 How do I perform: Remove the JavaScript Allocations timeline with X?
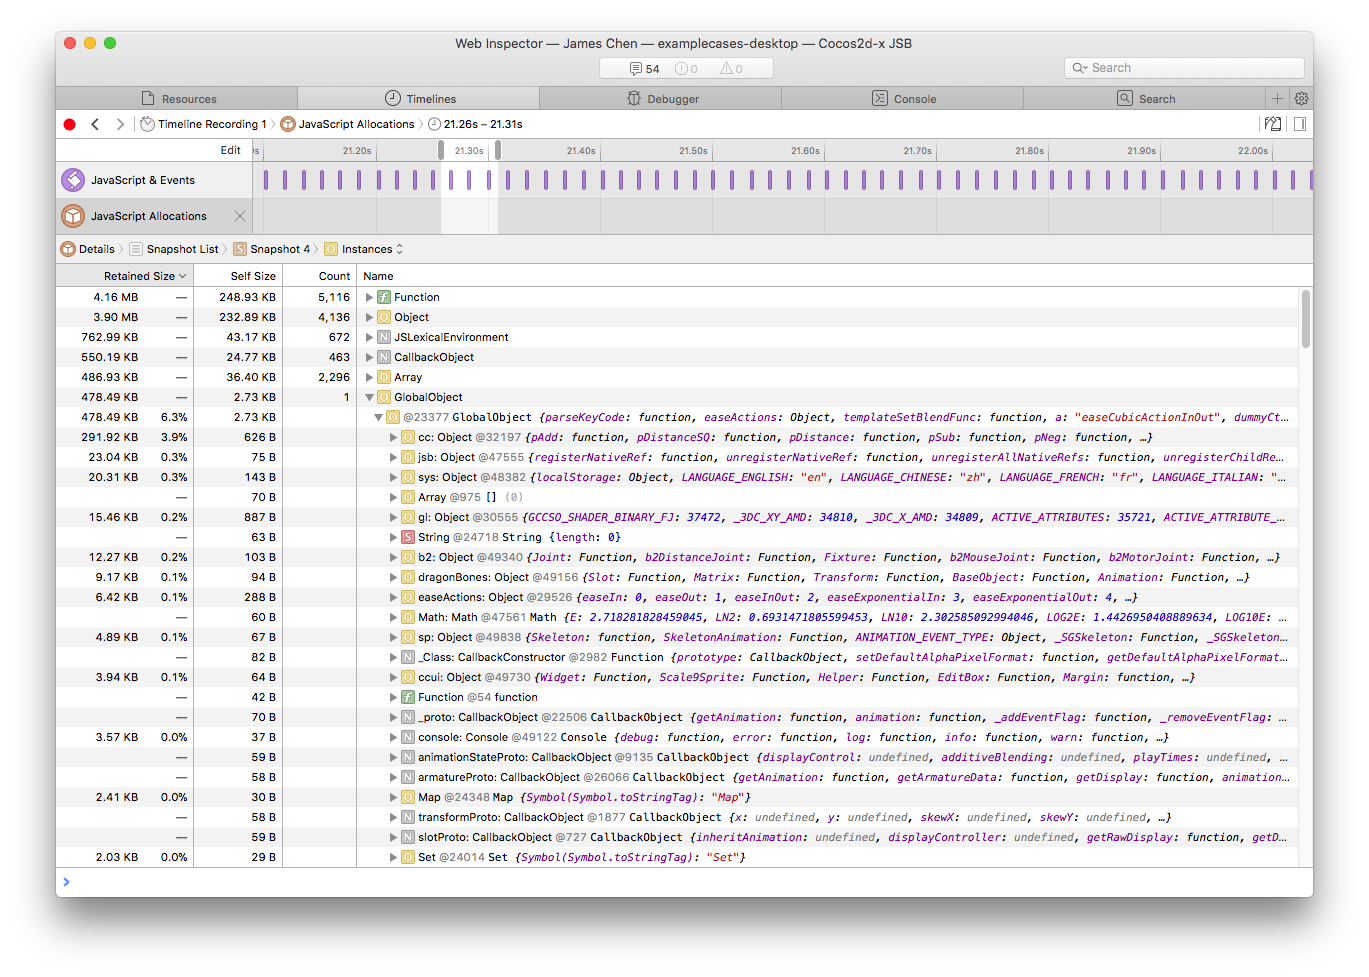pos(240,216)
